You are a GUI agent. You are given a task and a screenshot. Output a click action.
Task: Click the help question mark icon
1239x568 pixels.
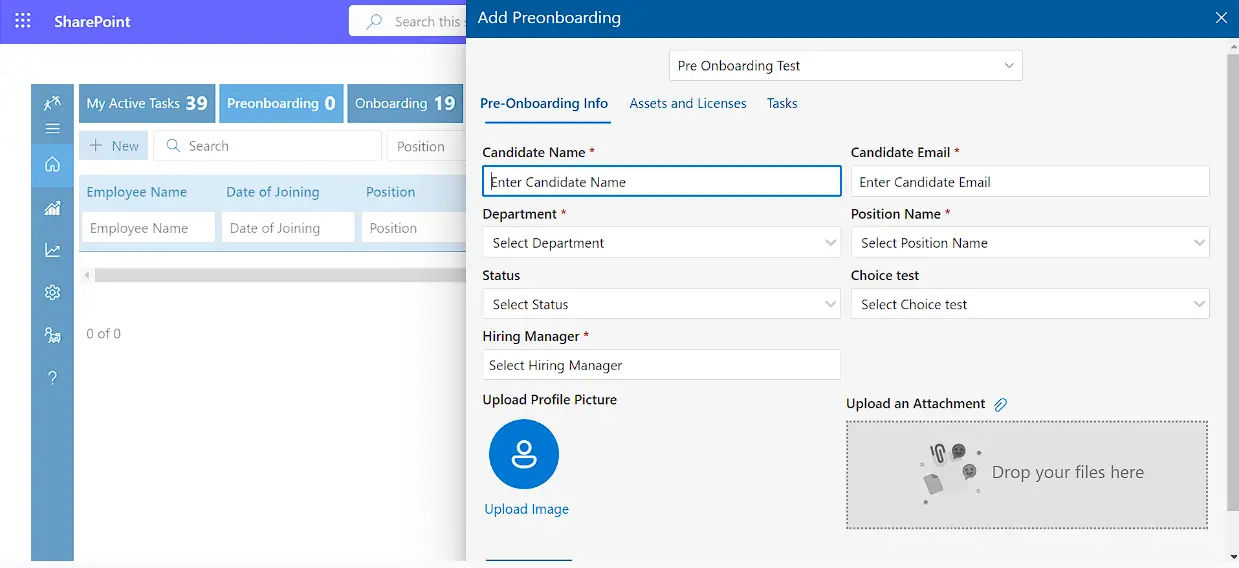[x=52, y=377]
